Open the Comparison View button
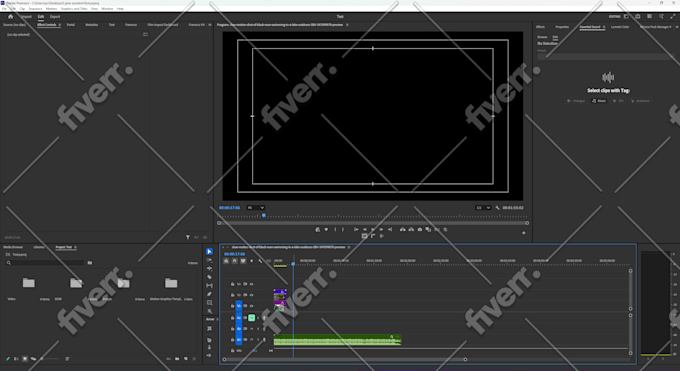 tap(428, 230)
